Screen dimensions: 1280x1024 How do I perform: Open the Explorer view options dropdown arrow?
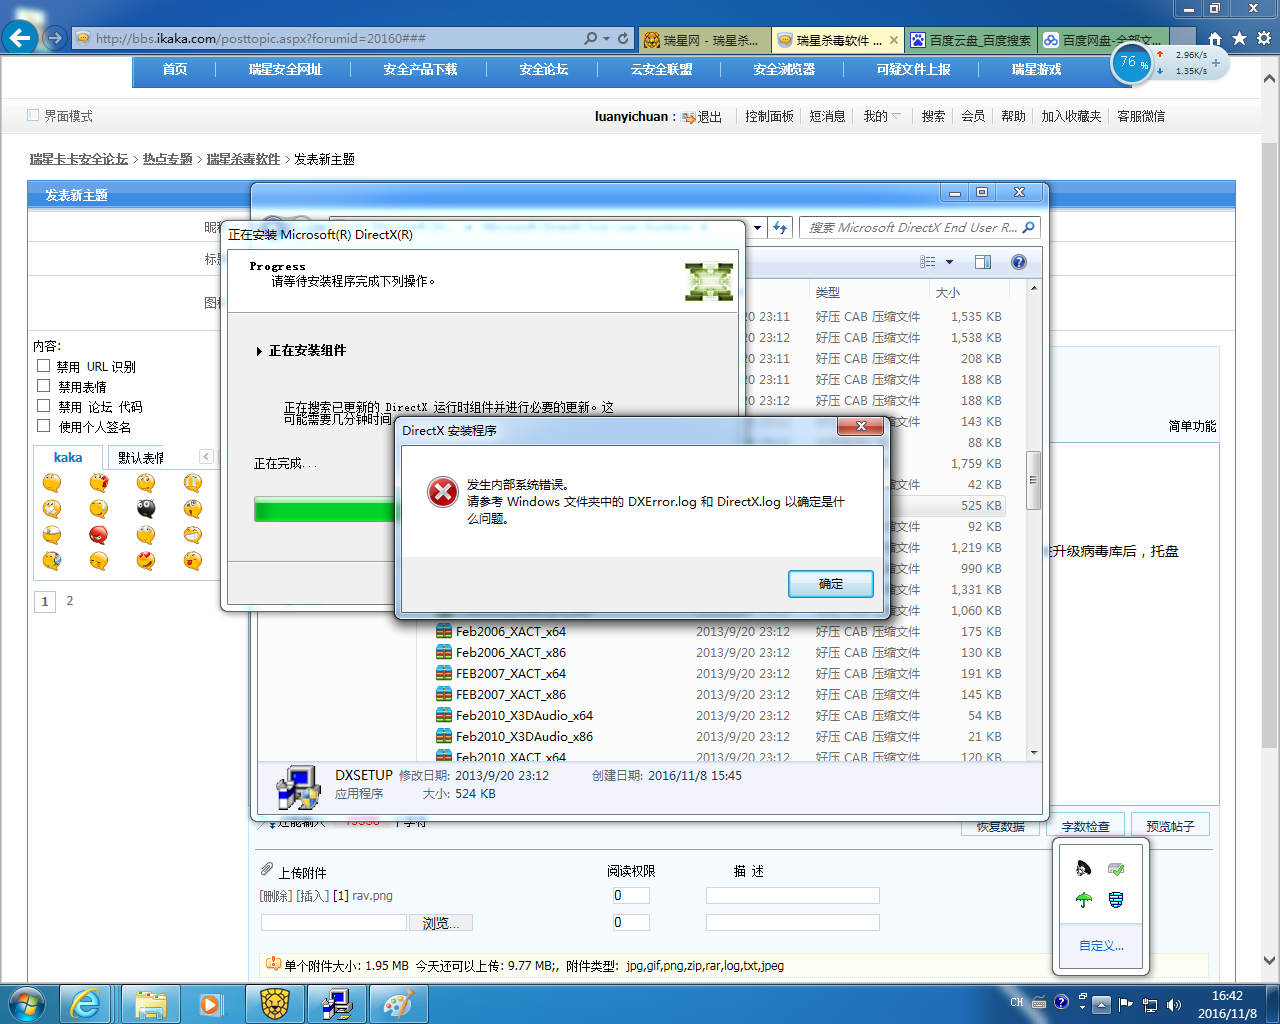coord(950,262)
